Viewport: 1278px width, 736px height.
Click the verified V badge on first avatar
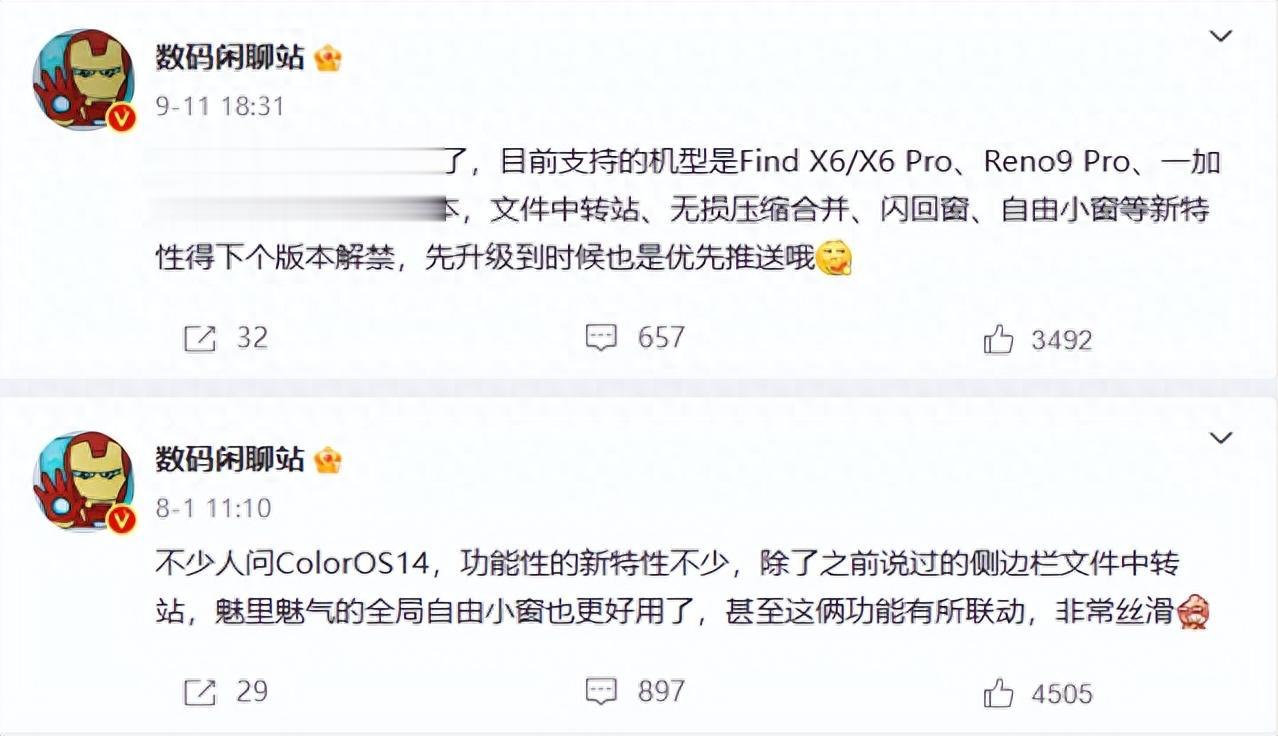coord(122,117)
